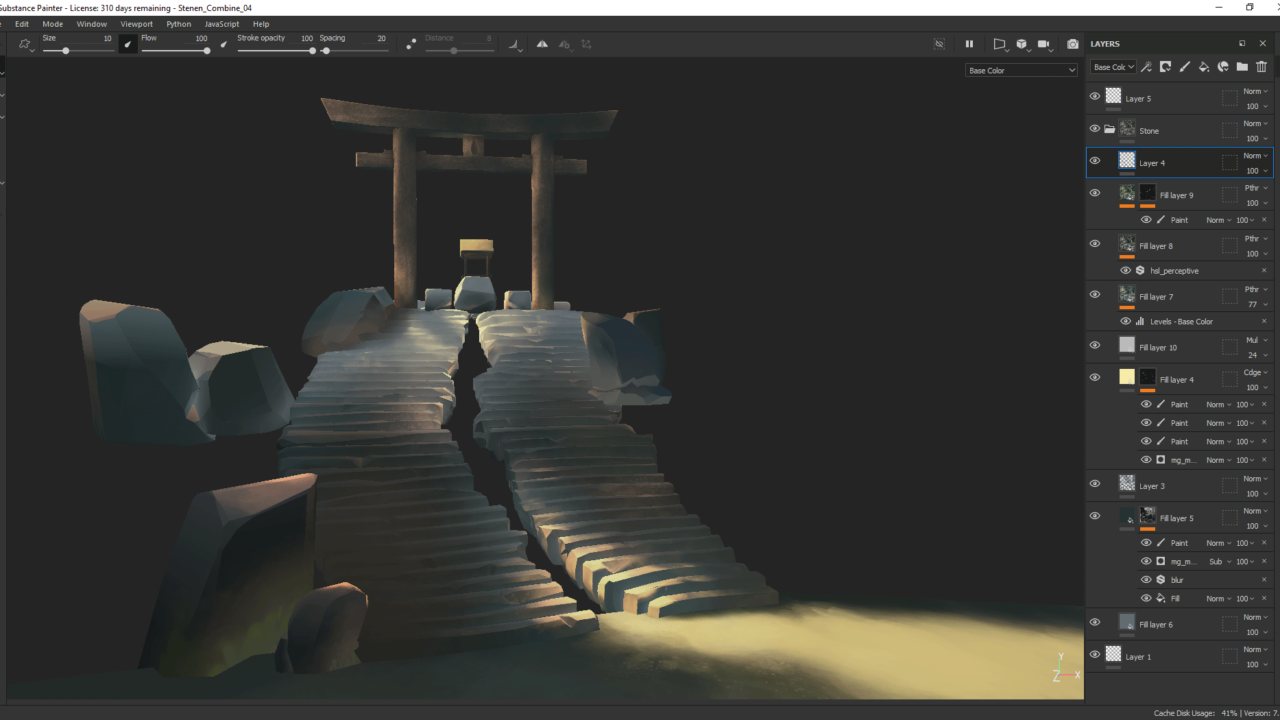Open the Viewport menu

tap(137, 24)
